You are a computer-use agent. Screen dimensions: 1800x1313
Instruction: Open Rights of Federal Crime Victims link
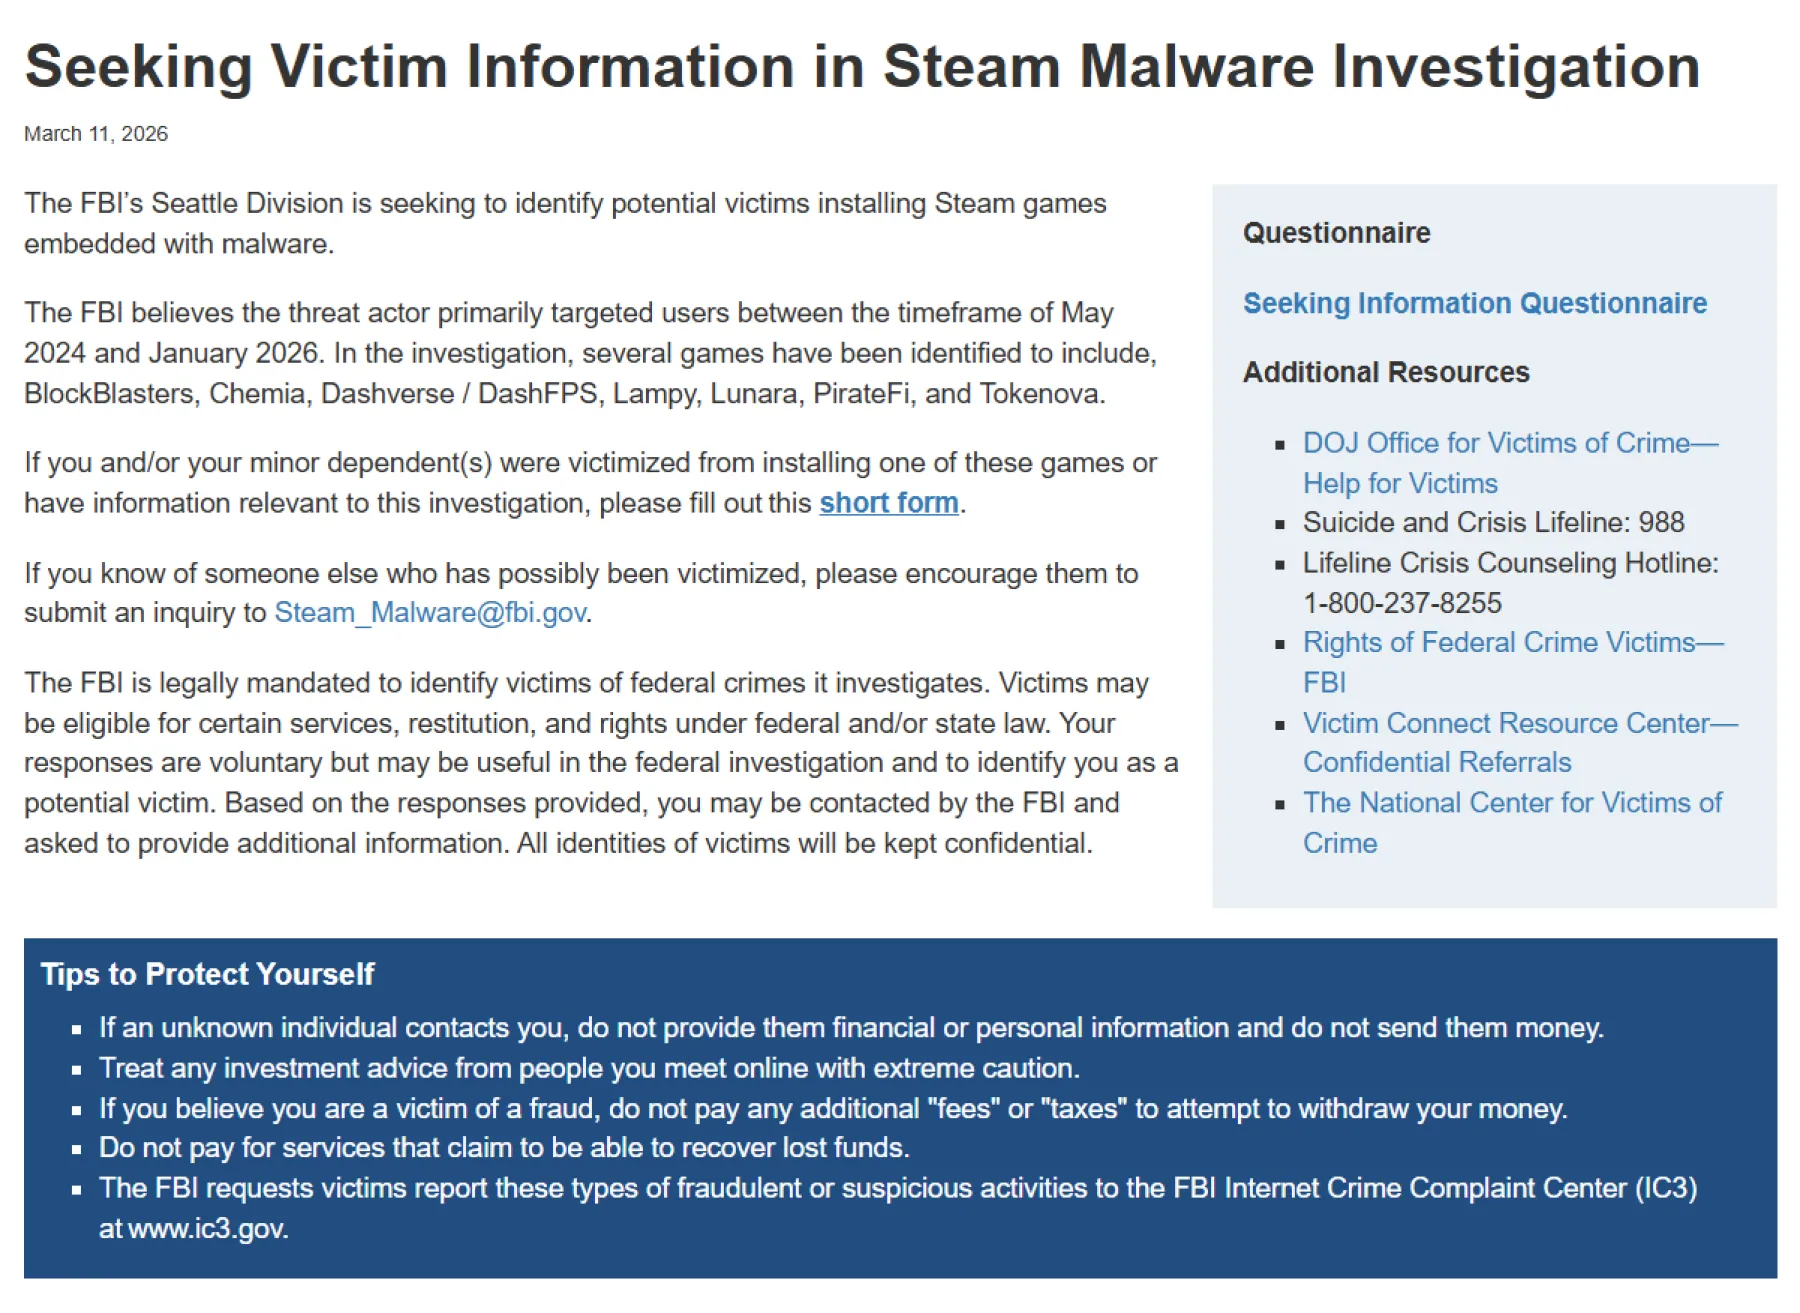(1512, 642)
